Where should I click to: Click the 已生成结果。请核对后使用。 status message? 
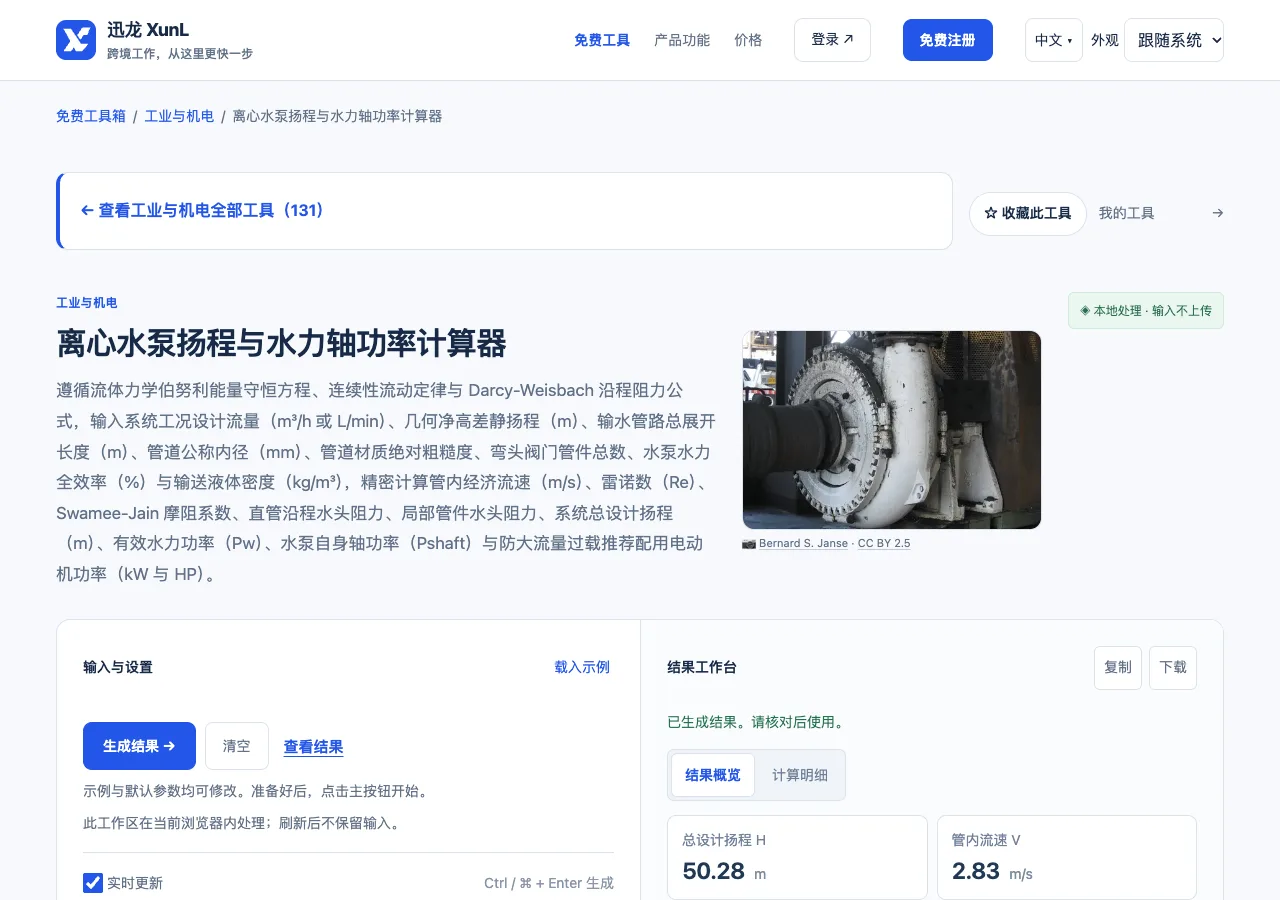(x=755, y=722)
